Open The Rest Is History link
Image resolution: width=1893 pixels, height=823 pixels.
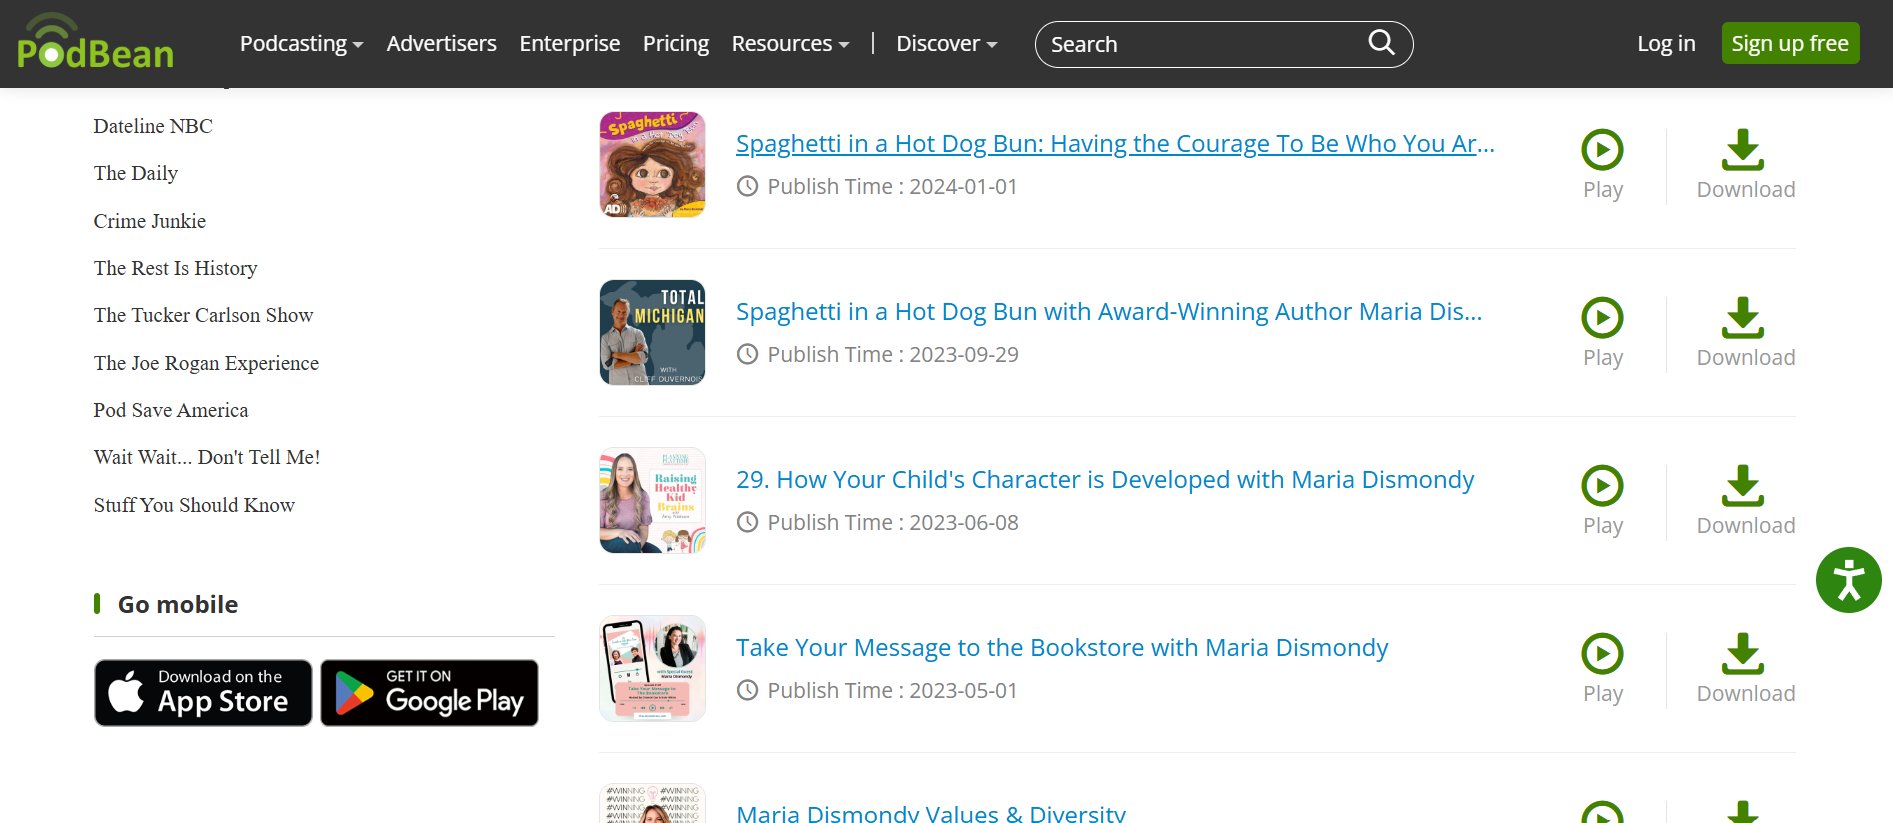pos(175,268)
